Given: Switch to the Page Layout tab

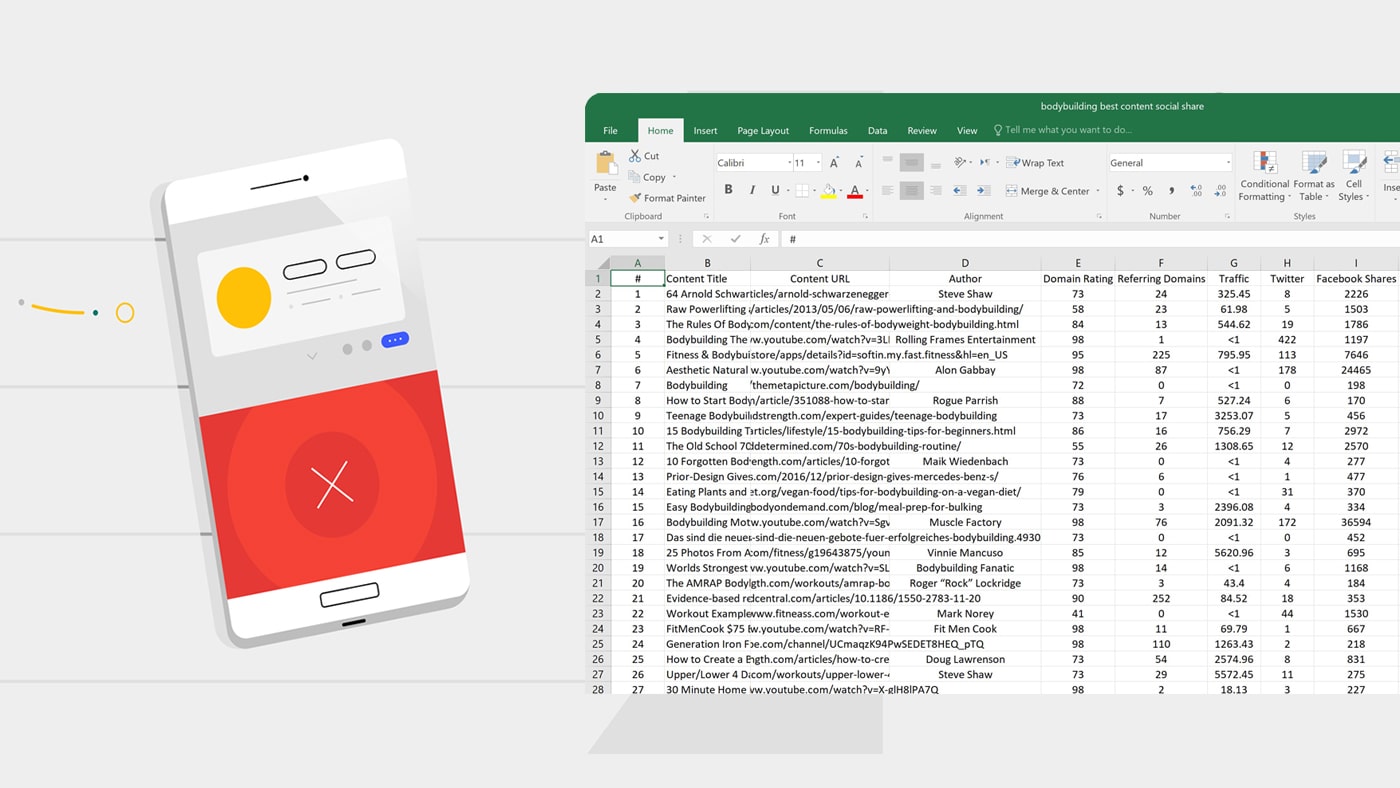Looking at the screenshot, I should pyautogui.click(x=763, y=130).
